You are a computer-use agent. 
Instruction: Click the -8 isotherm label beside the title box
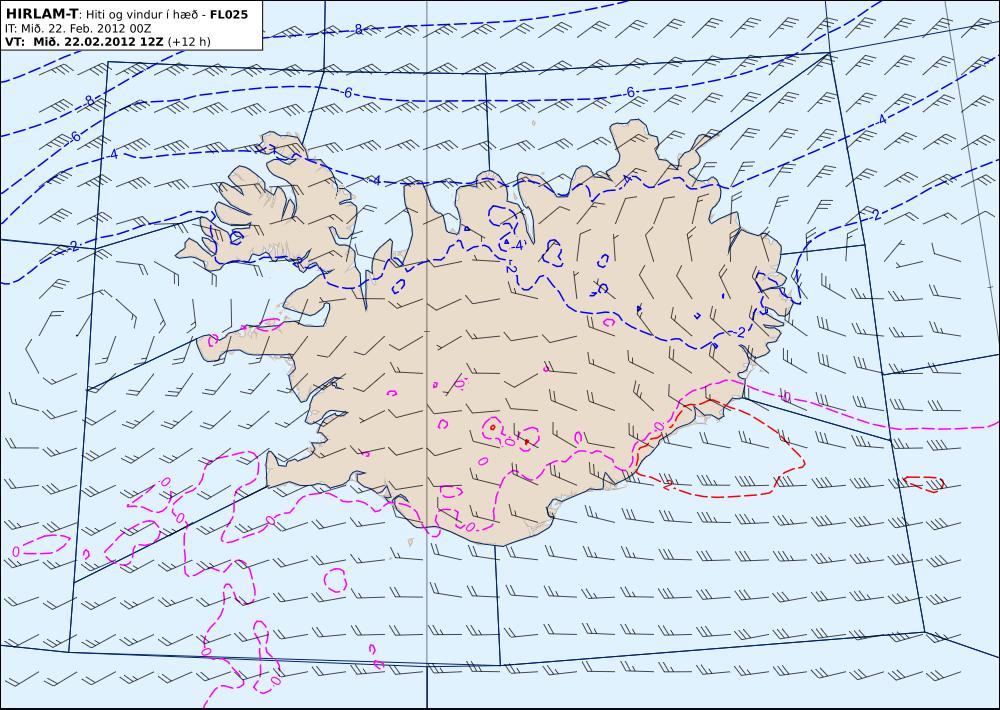coord(358,29)
